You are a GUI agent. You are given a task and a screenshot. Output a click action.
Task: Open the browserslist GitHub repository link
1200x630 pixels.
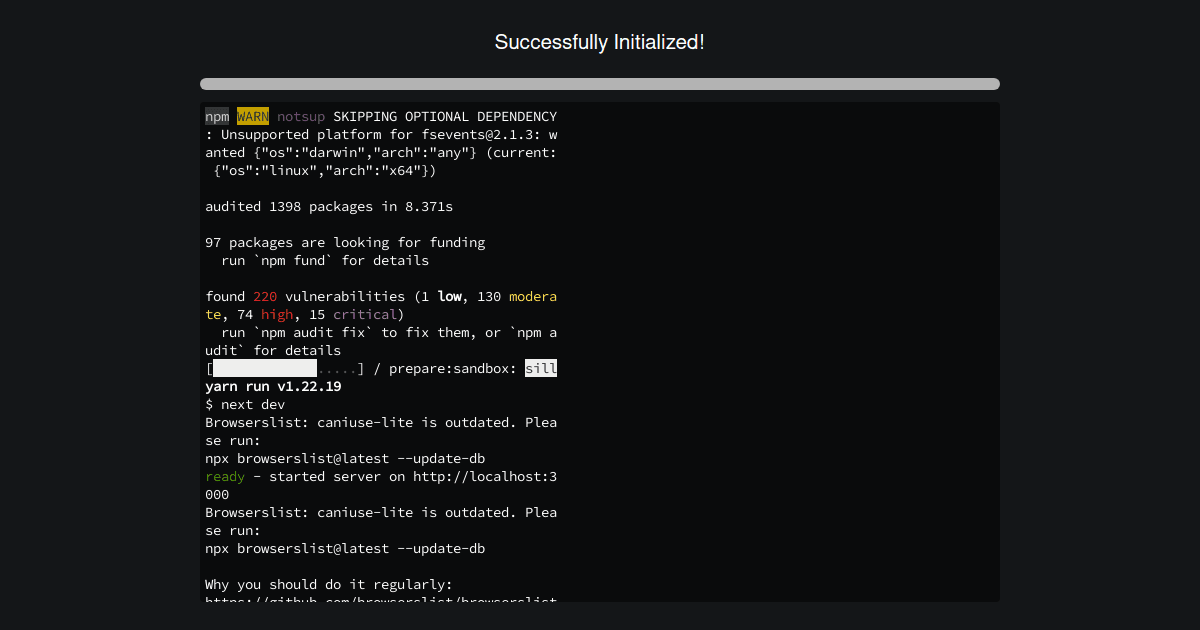380,600
